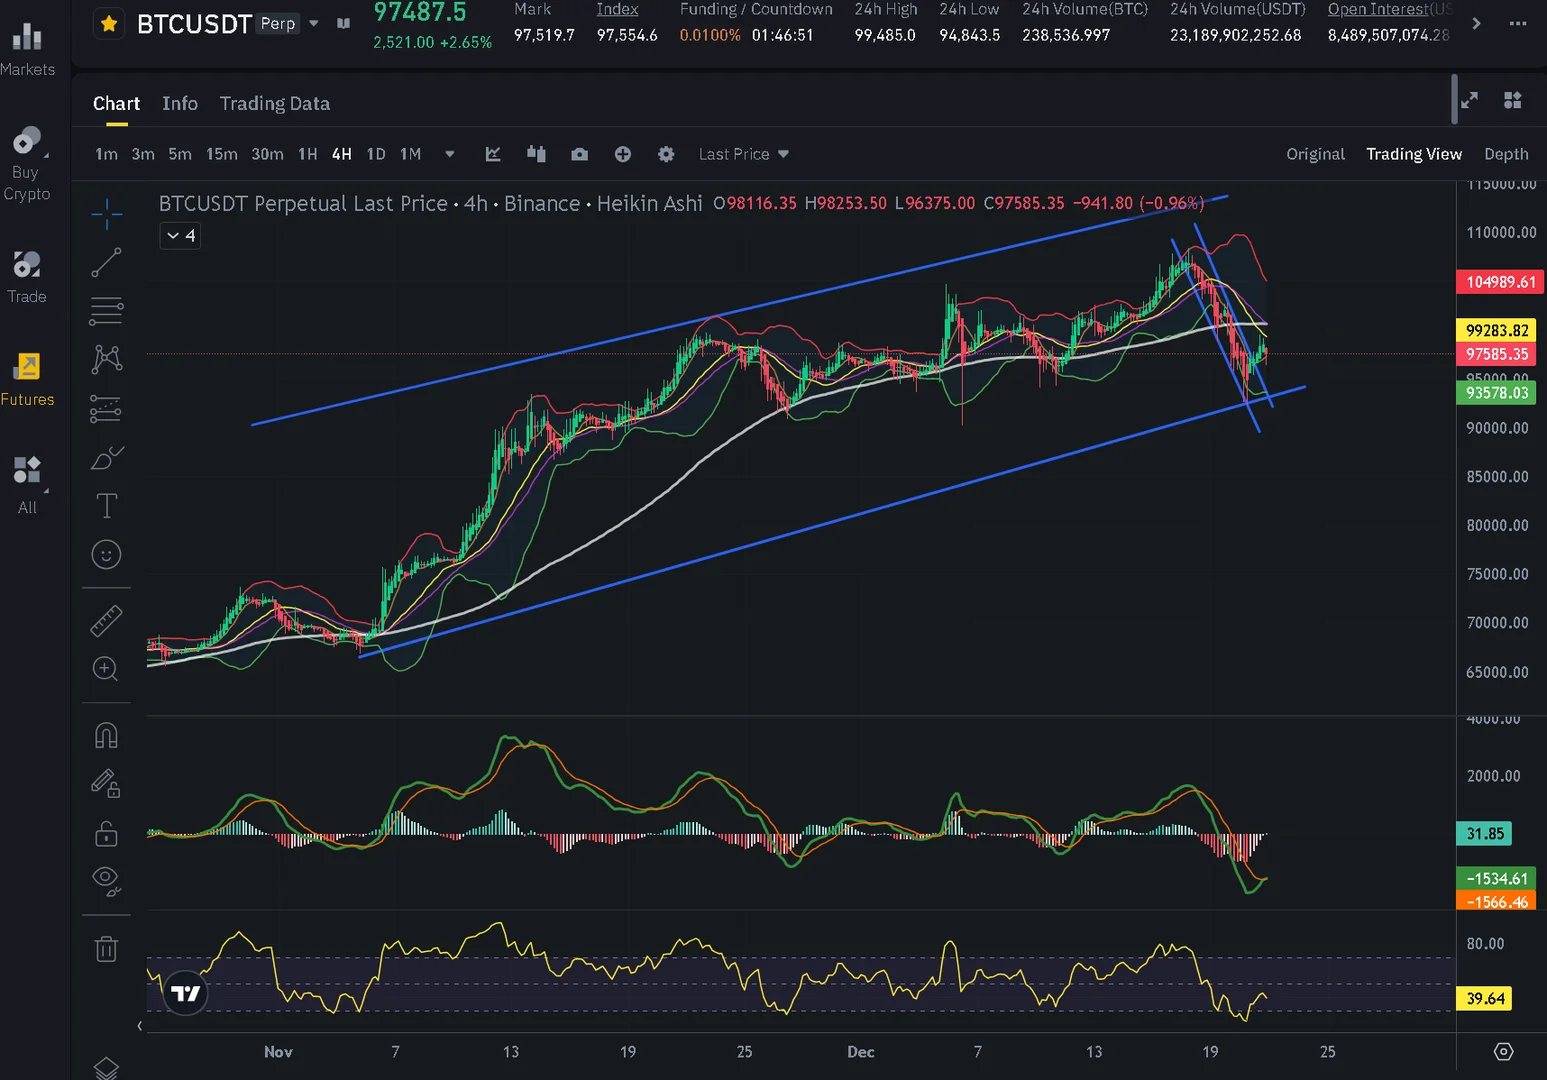Open the emoji sticker tool

tap(106, 555)
